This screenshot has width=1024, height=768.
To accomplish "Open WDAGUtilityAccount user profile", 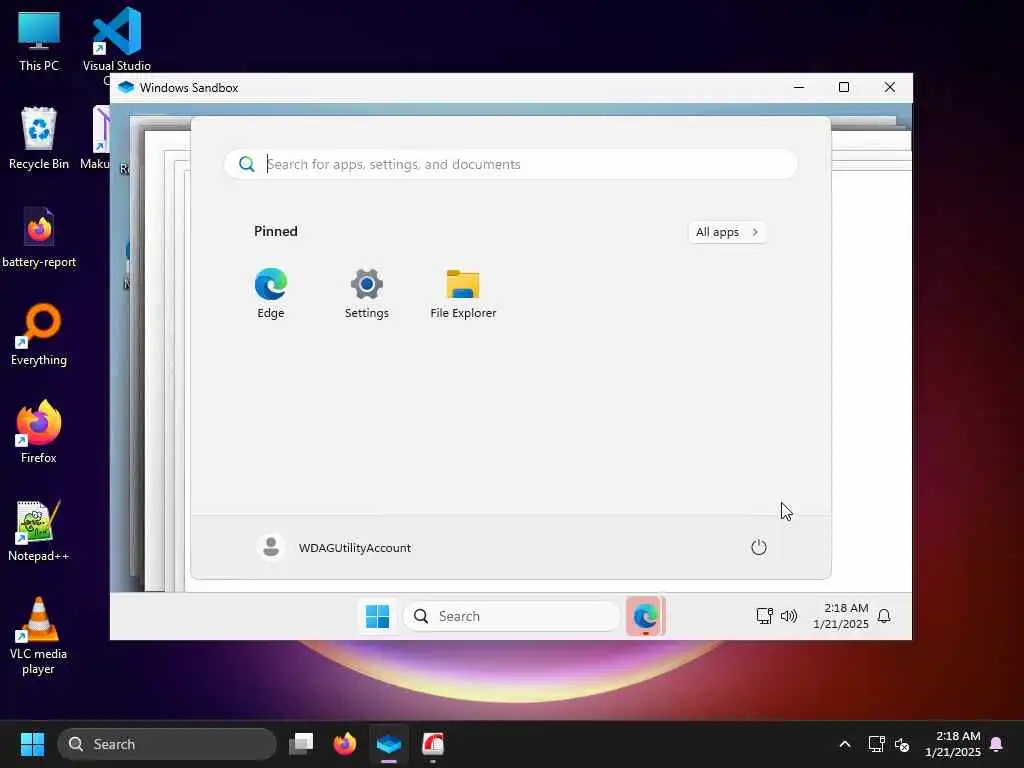I will coord(334,547).
